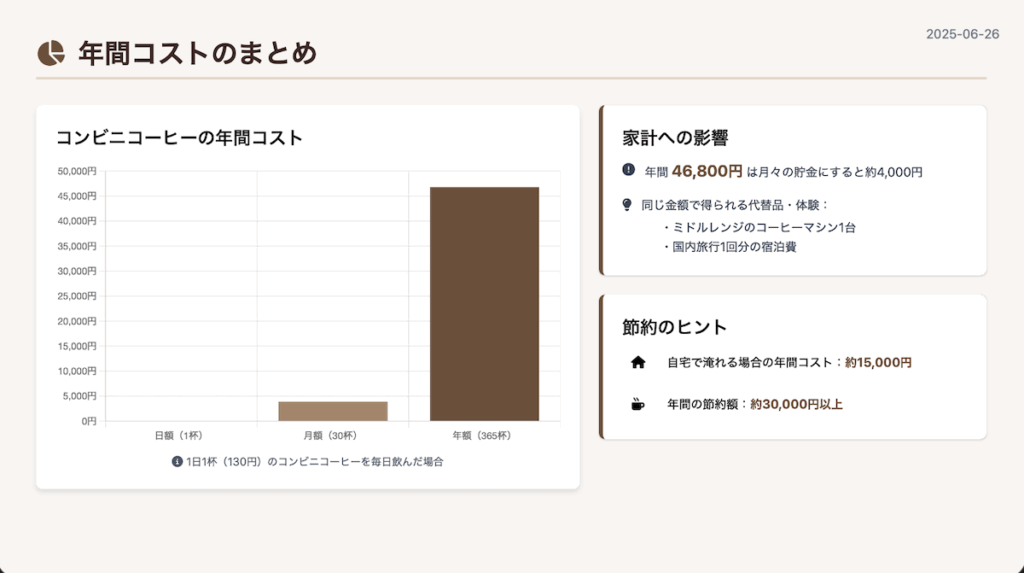The width and height of the screenshot is (1024, 573).
Task: Click the amount 46,800円
Action: 707,171
